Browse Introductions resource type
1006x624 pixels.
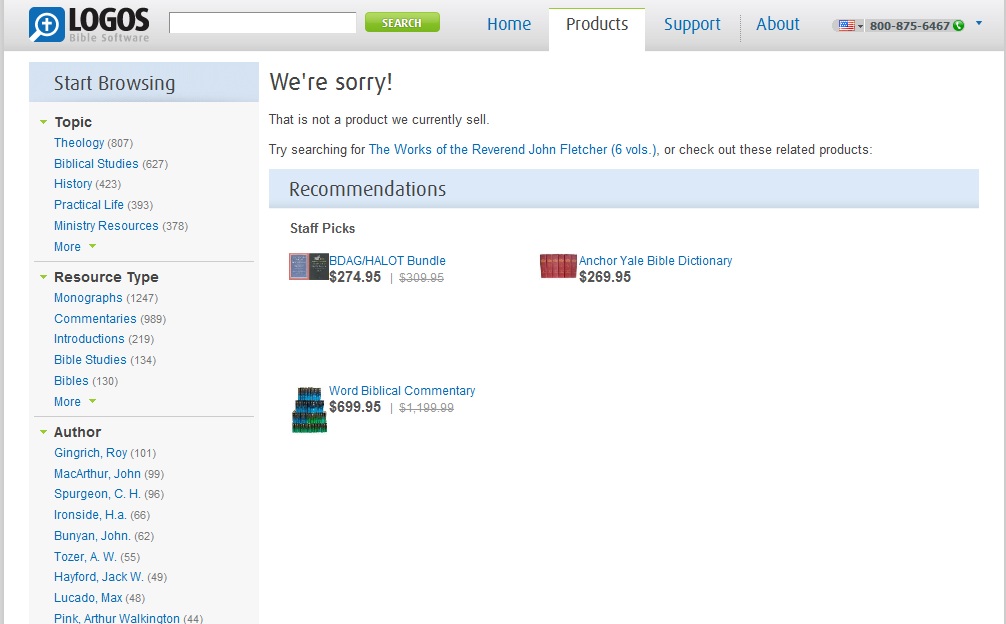click(x=89, y=339)
